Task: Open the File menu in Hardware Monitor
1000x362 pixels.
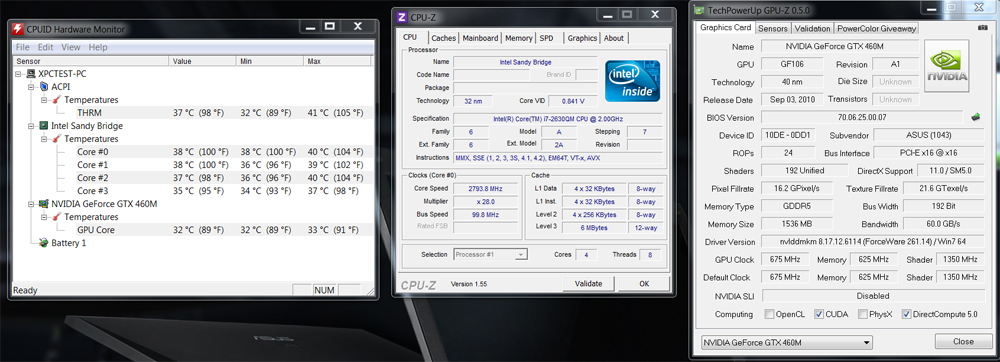Action: tap(22, 47)
